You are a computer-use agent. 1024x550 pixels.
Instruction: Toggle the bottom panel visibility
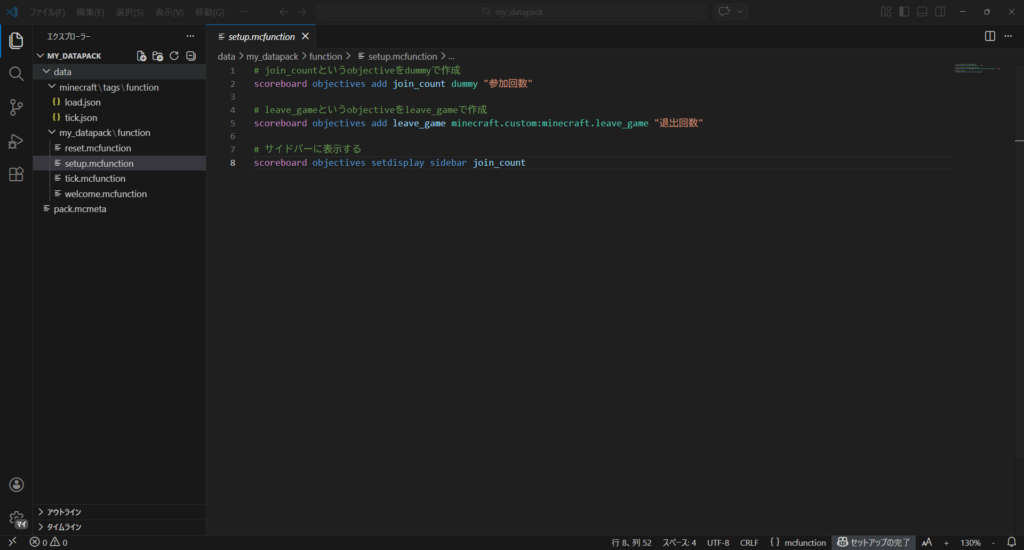(x=922, y=12)
